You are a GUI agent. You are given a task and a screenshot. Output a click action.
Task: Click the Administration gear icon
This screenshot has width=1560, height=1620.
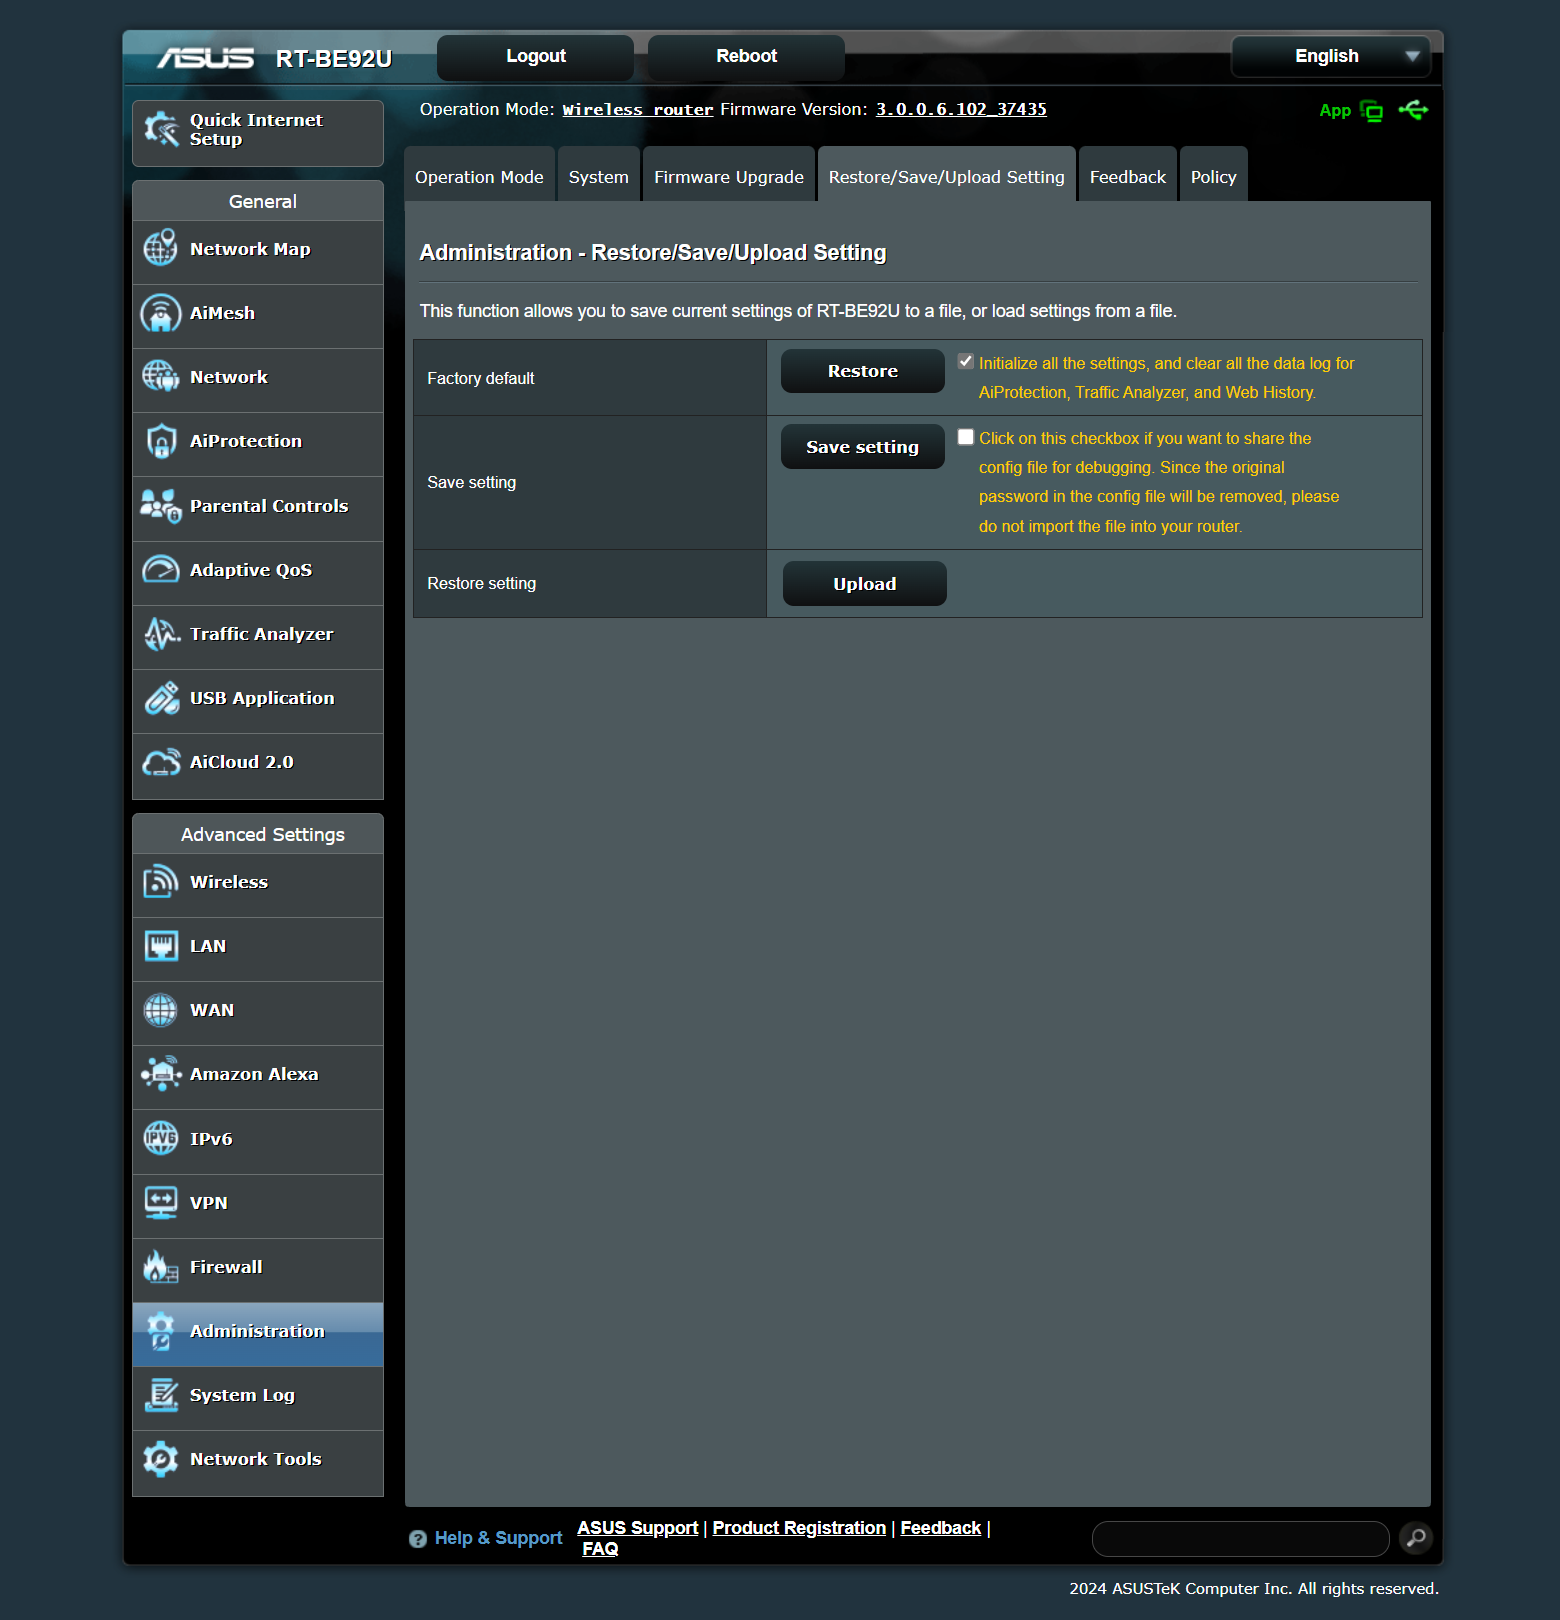click(161, 1331)
